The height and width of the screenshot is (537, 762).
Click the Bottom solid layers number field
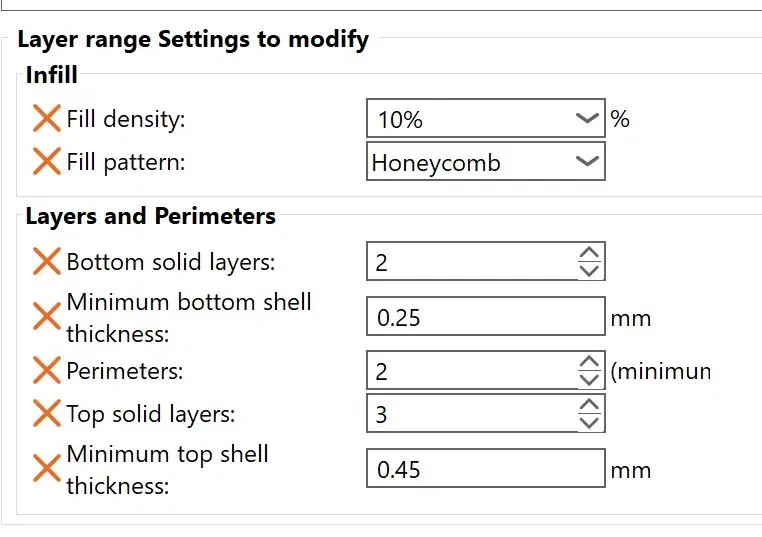[x=470, y=263]
